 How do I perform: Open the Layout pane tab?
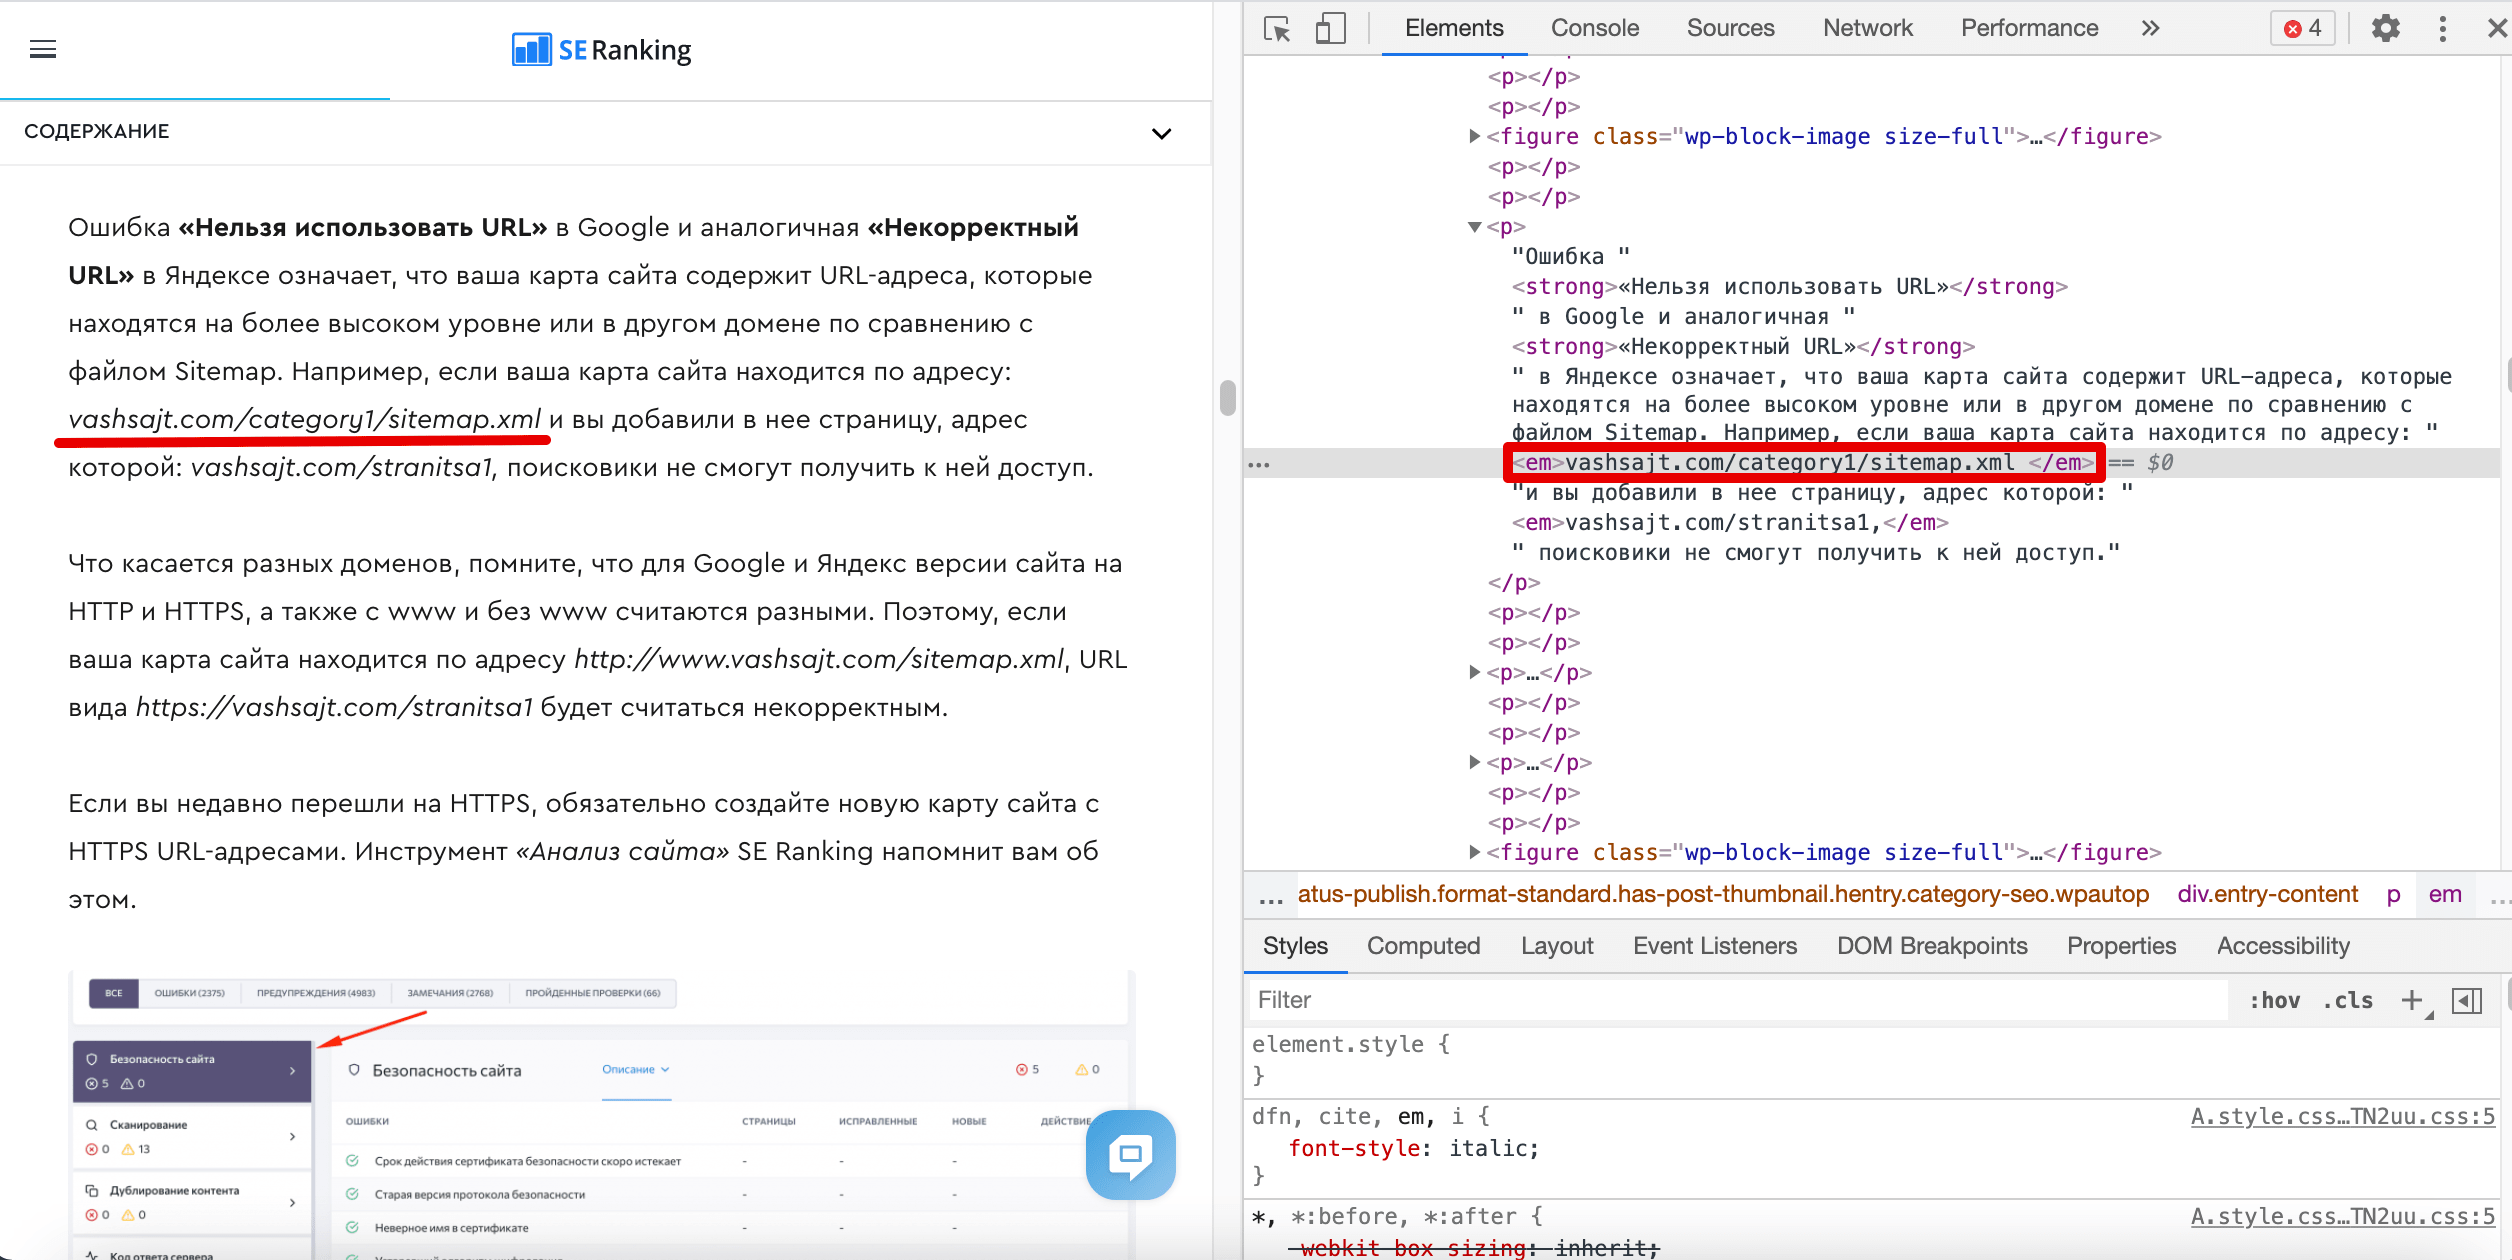(1557, 946)
